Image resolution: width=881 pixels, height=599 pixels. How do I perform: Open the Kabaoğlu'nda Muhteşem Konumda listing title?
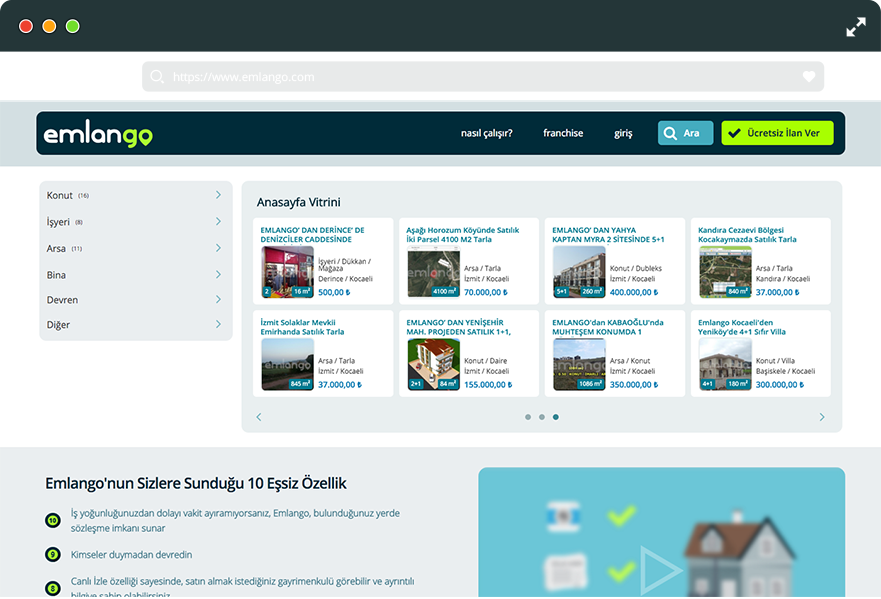[x=608, y=327]
